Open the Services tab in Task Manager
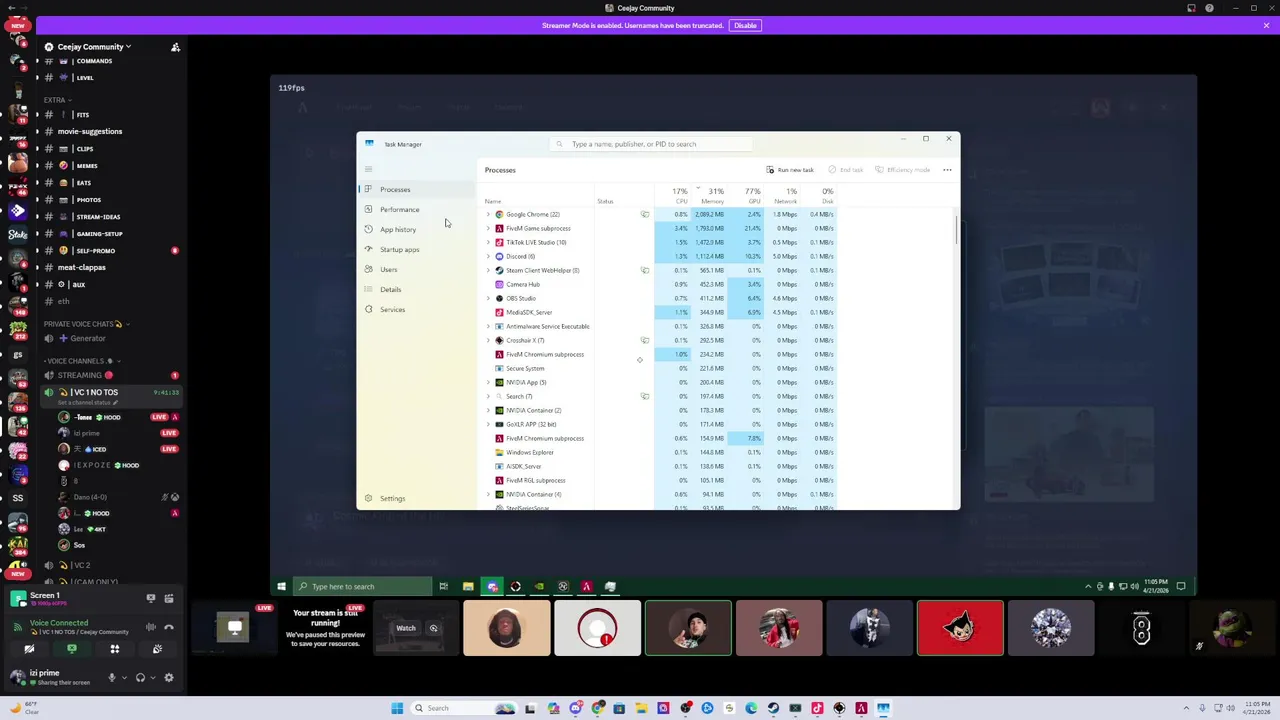The image size is (1280, 720). click(x=415, y=309)
